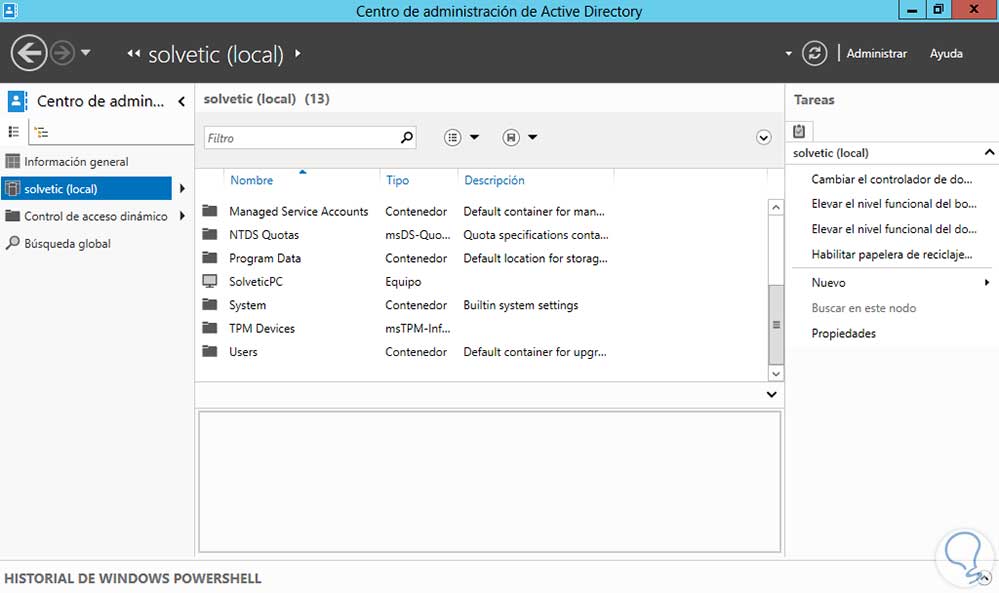The height and width of the screenshot is (593, 999).
Task: Click the forward navigation arrow
Action: (62, 53)
